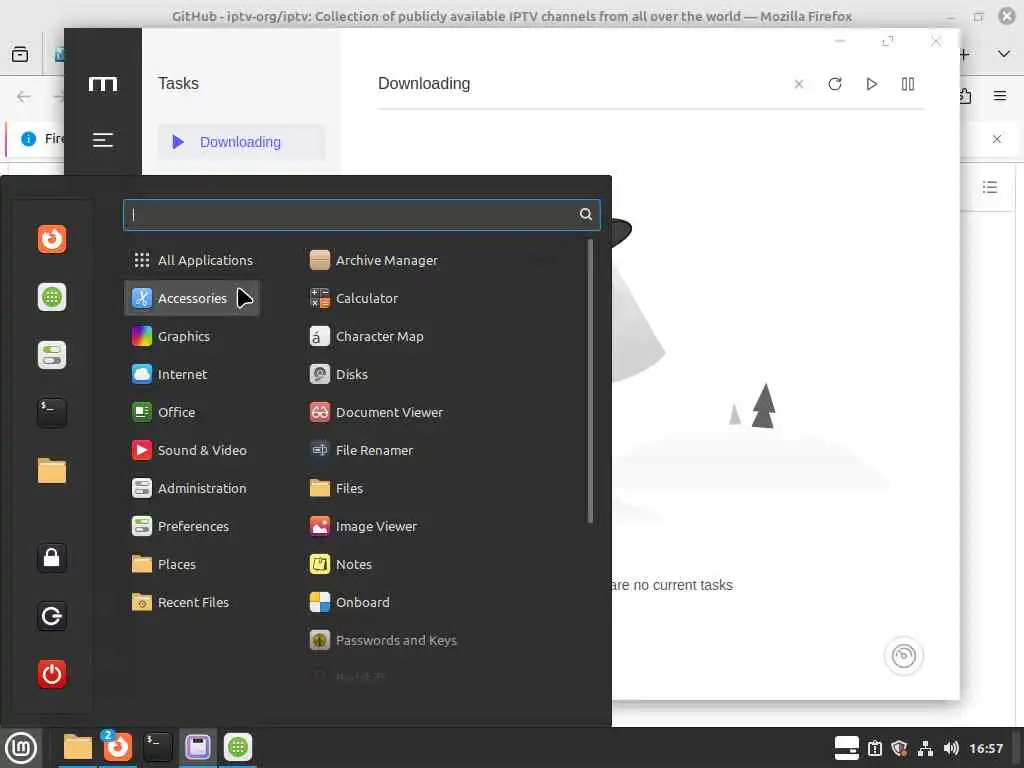Refresh the Motrix task list
This screenshot has height=768, width=1024.
[835, 84]
